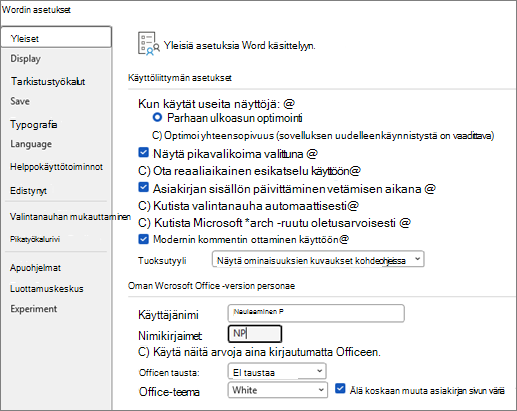Toggle Modernin kommentin ottaminen käyttöön checkbox
Viewport: 517px width, 411px height.
143,239
